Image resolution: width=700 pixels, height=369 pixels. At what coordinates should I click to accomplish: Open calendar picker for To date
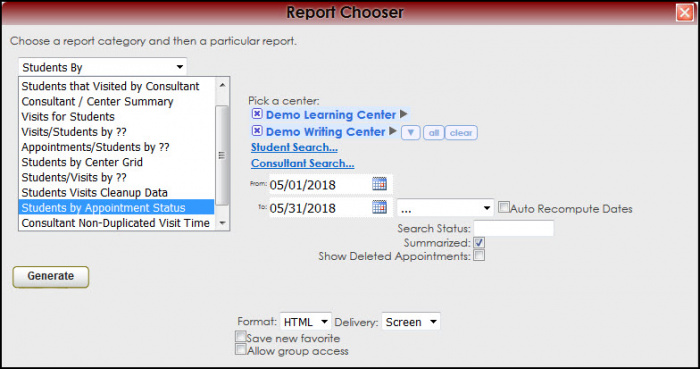(x=379, y=207)
